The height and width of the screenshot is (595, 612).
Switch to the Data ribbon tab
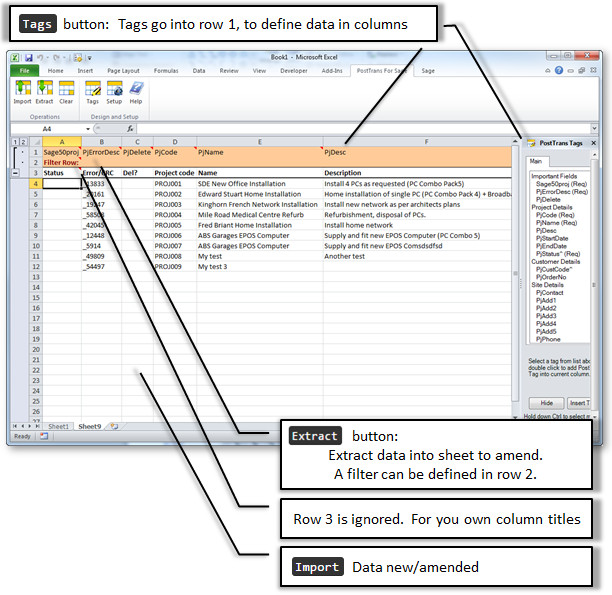[199, 71]
